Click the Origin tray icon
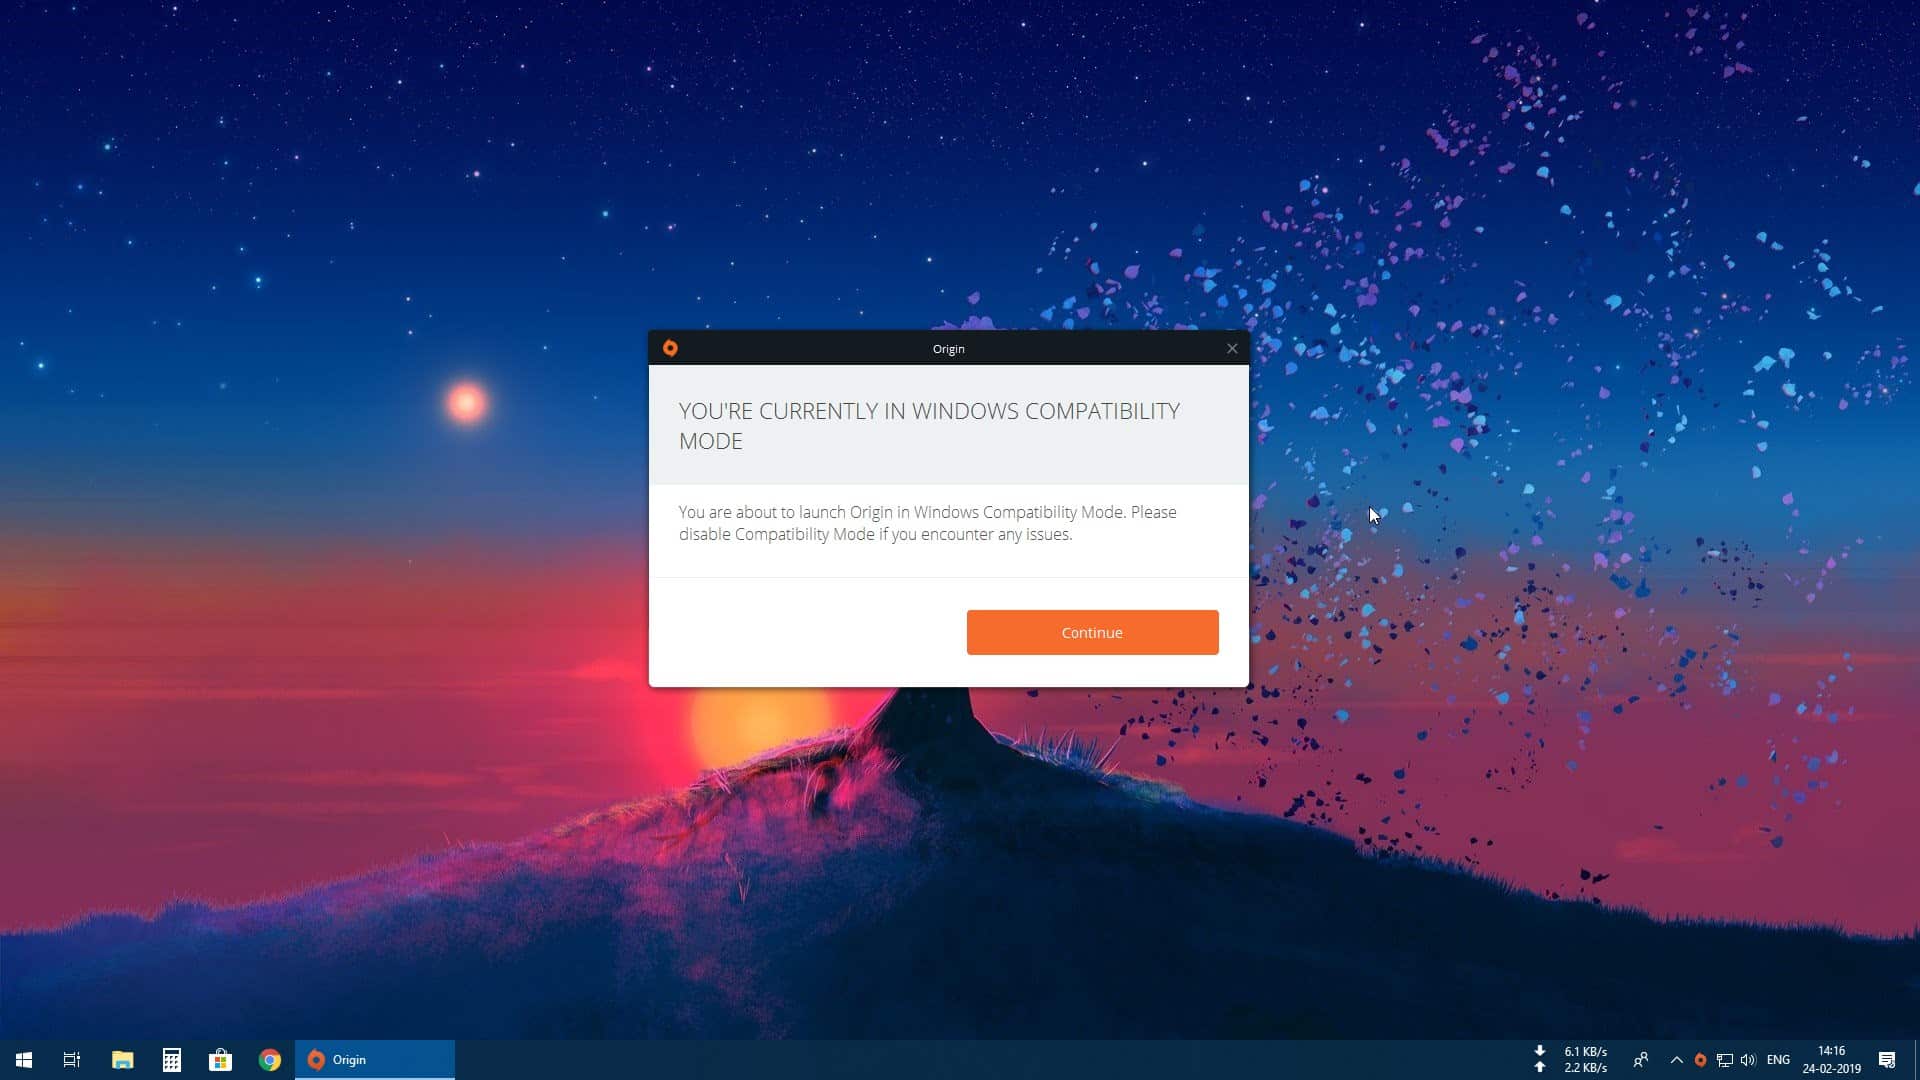Screen dimensions: 1920x1080 coord(1700,1060)
